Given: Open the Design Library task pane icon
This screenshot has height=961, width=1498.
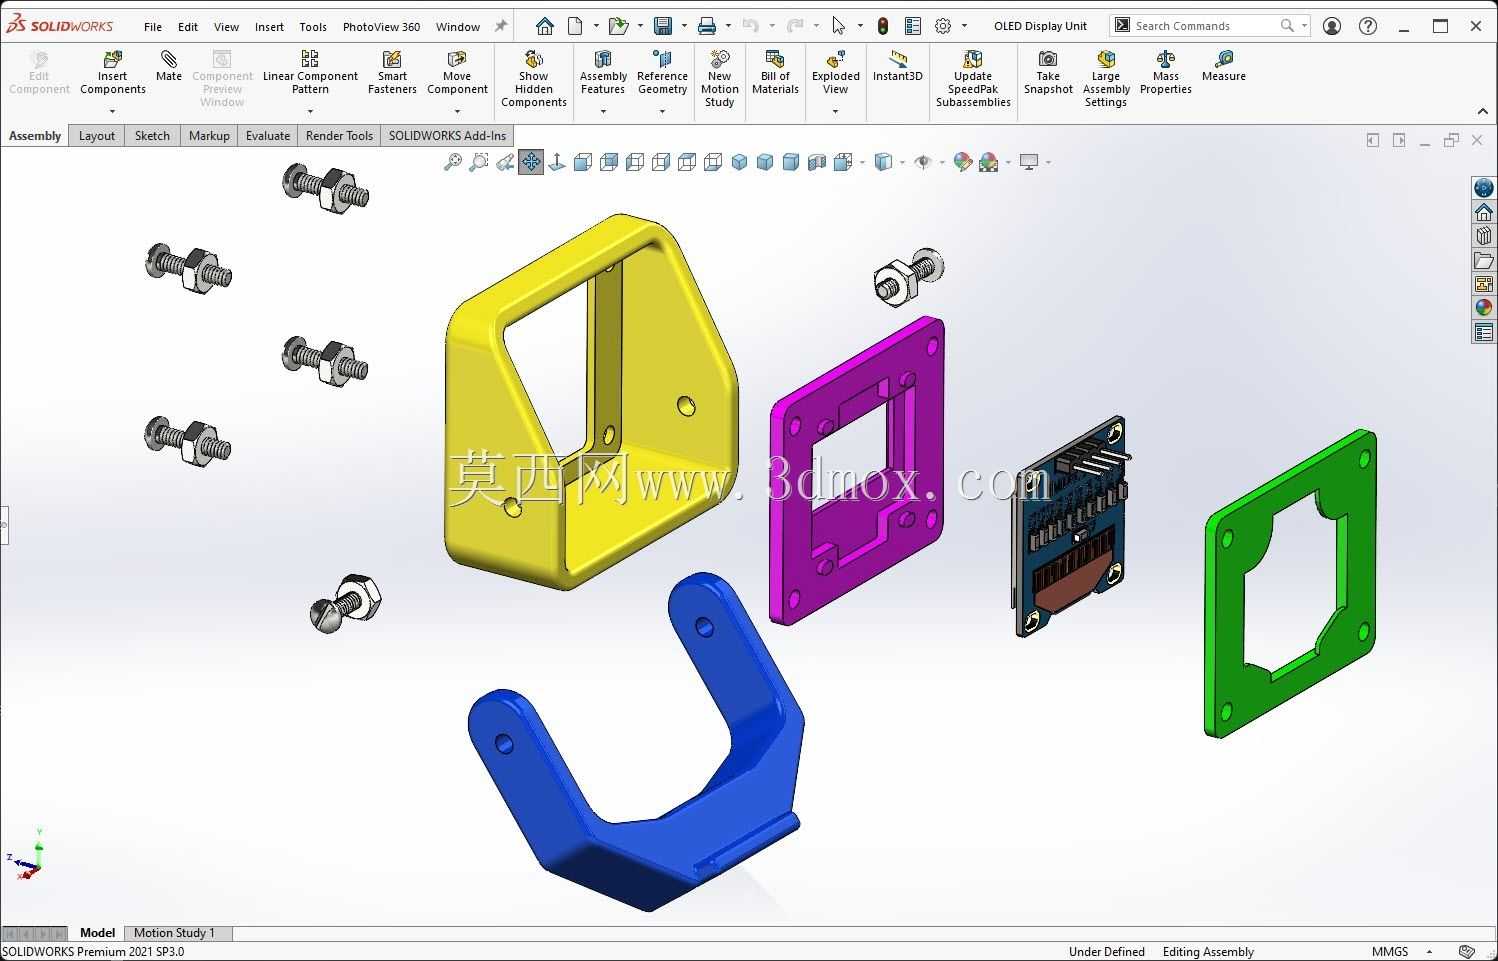Looking at the screenshot, I should [1484, 236].
